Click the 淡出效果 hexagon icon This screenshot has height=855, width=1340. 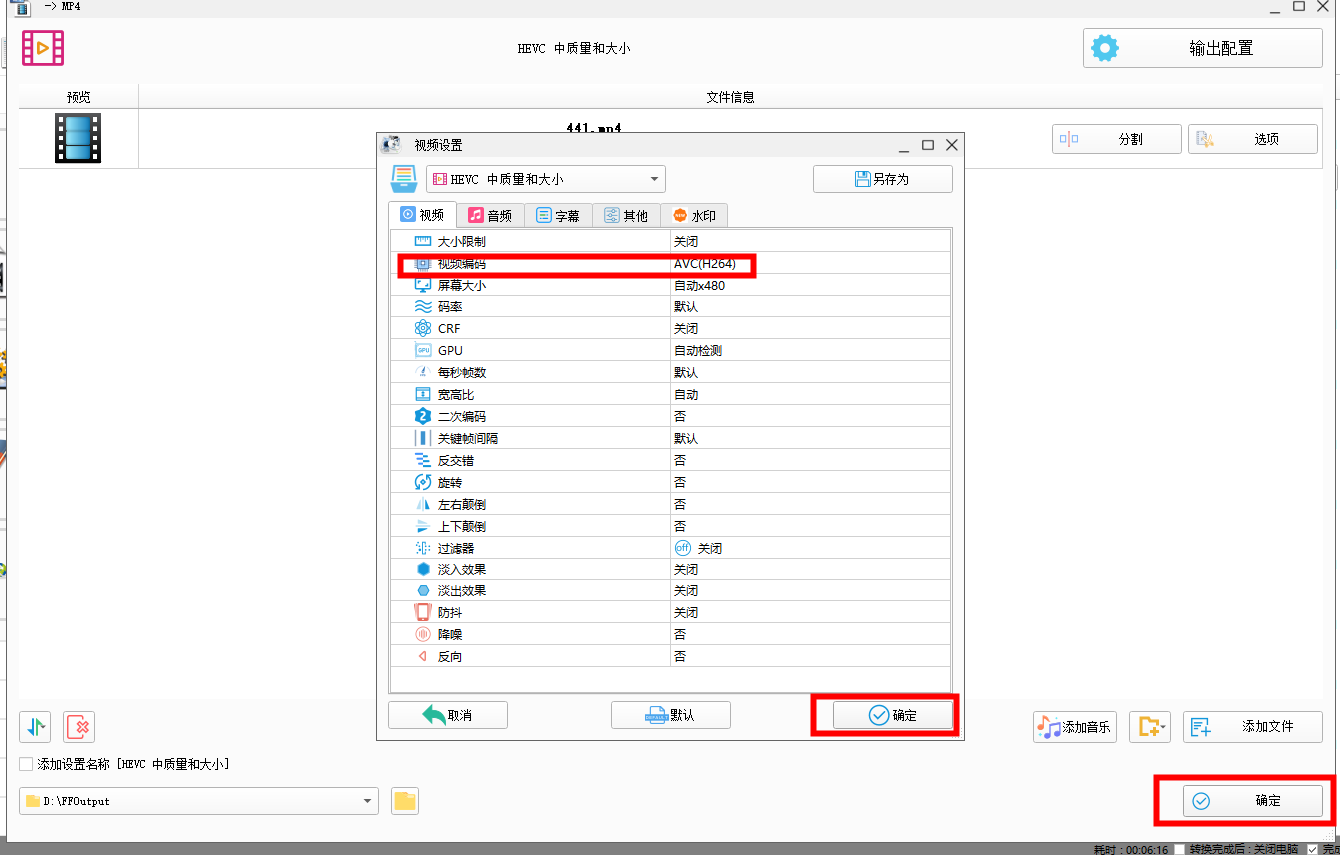tap(422, 591)
